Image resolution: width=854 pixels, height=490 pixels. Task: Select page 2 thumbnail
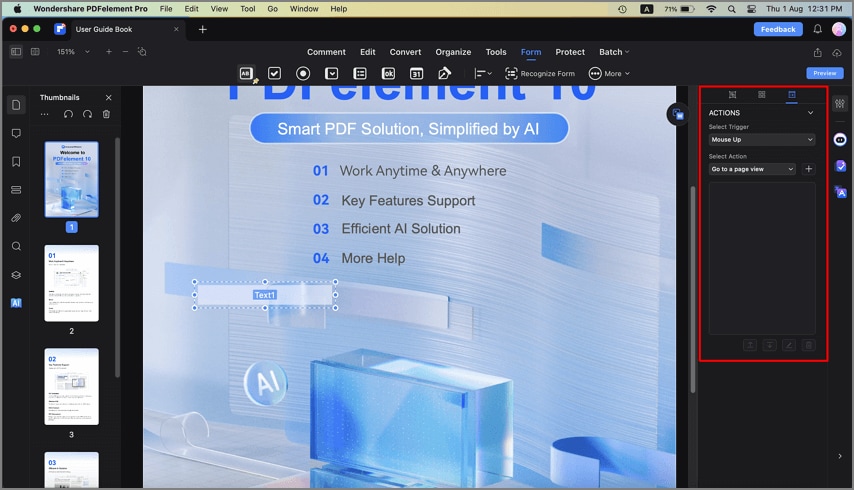click(x=71, y=283)
